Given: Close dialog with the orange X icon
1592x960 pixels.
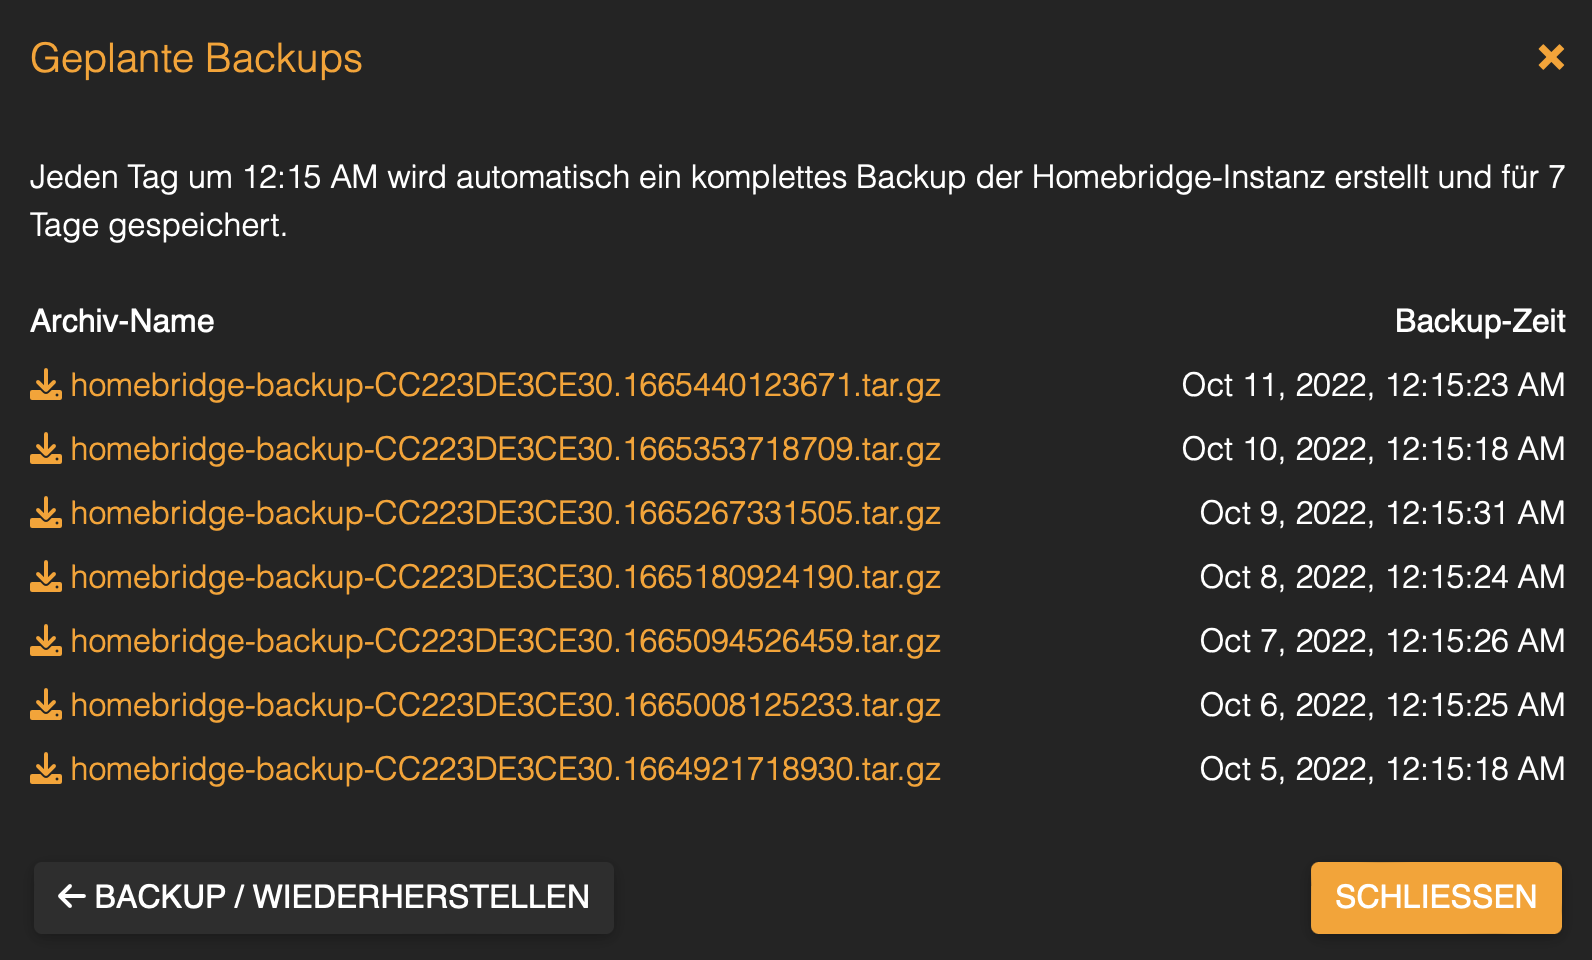Looking at the screenshot, I should tap(1551, 57).
